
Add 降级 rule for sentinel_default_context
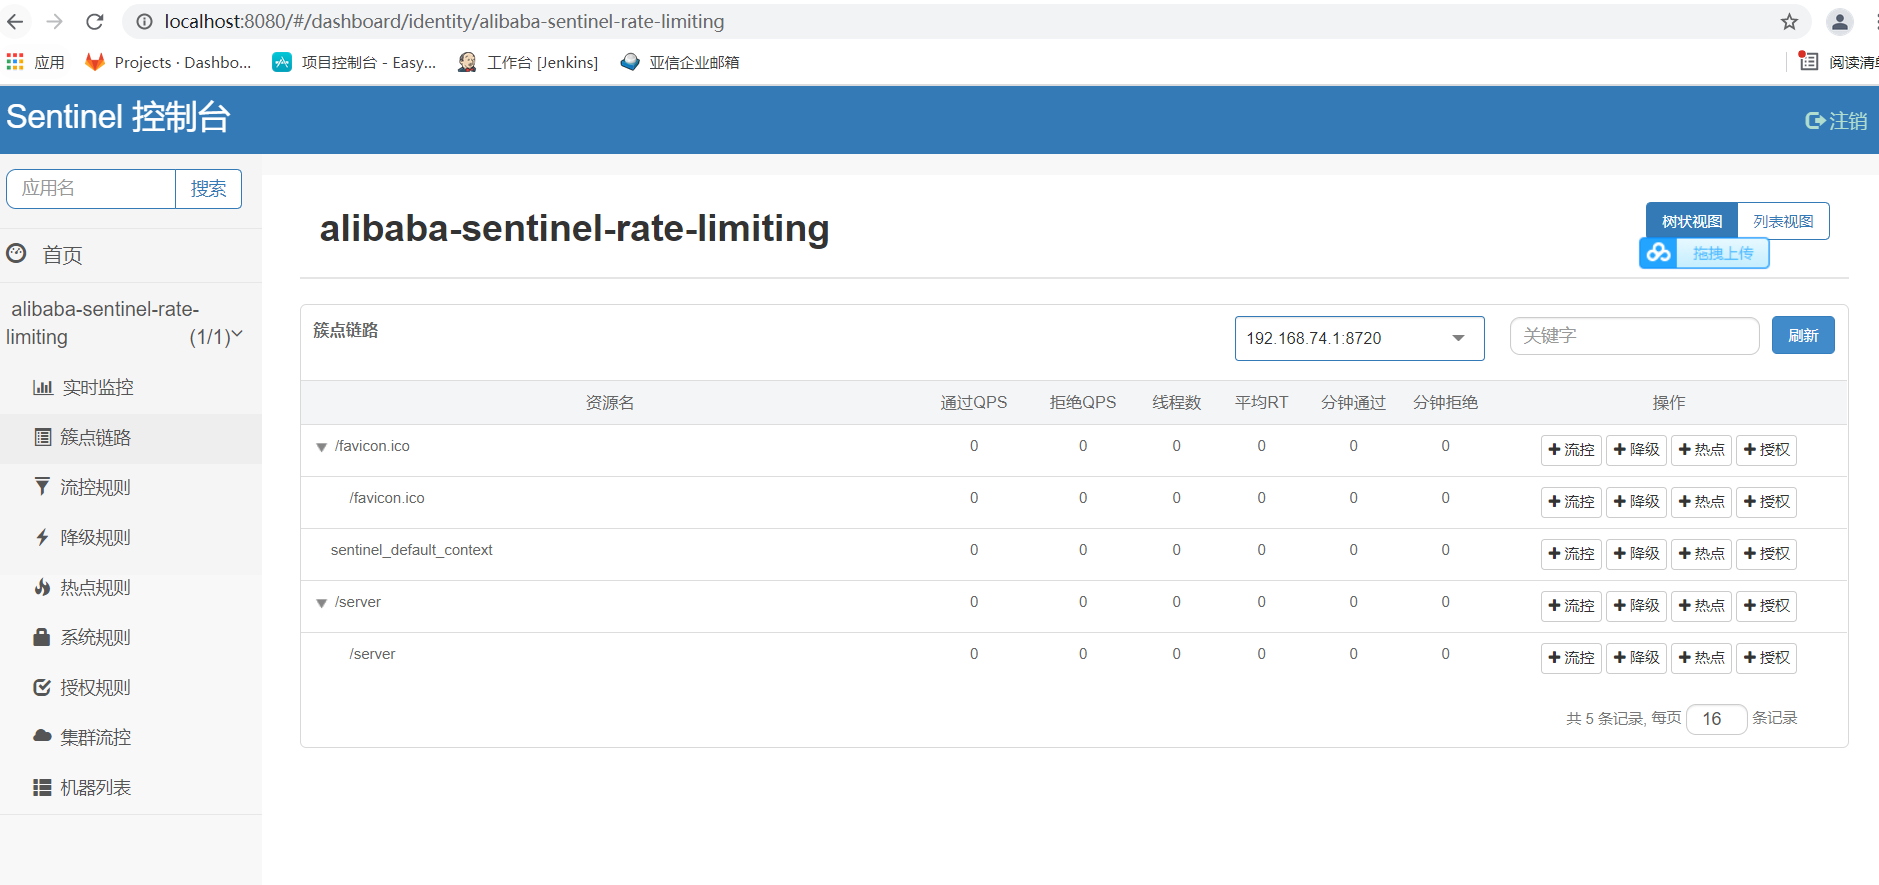click(x=1636, y=554)
